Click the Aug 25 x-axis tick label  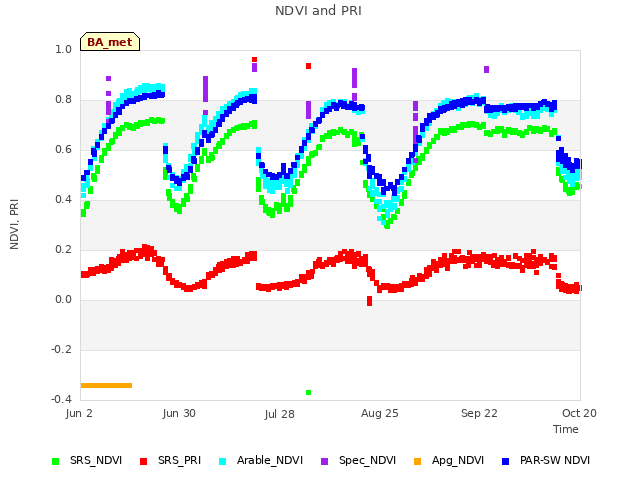pyautogui.click(x=380, y=413)
